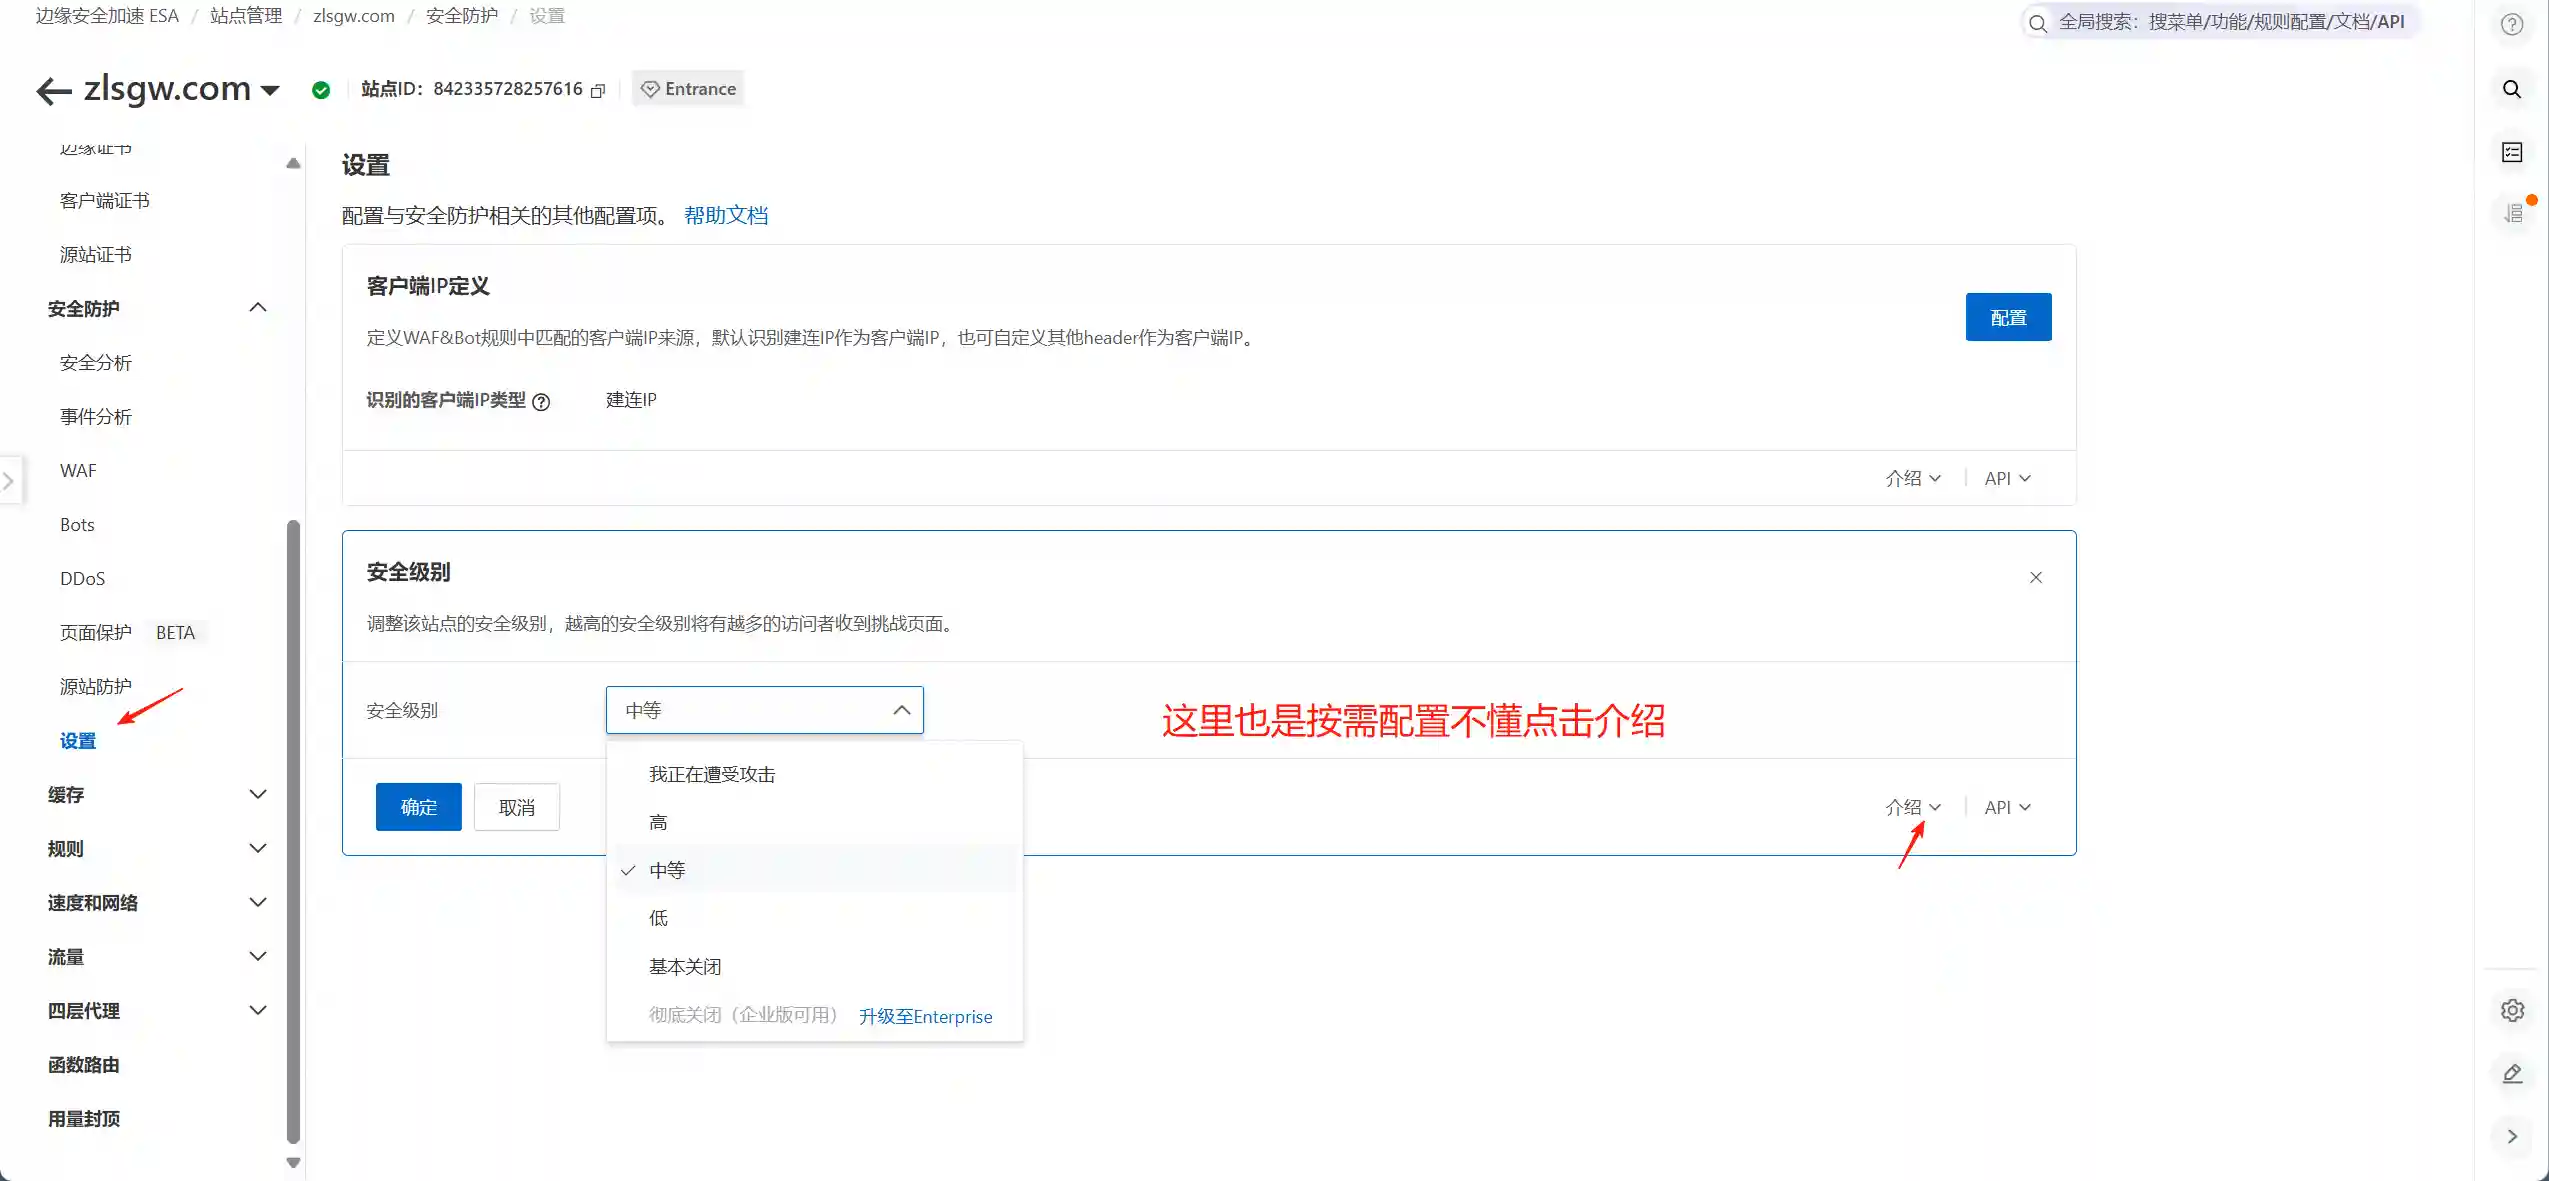This screenshot has width=2549, height=1181.
Task: Switch to the WAF menu item
Action: [77, 470]
